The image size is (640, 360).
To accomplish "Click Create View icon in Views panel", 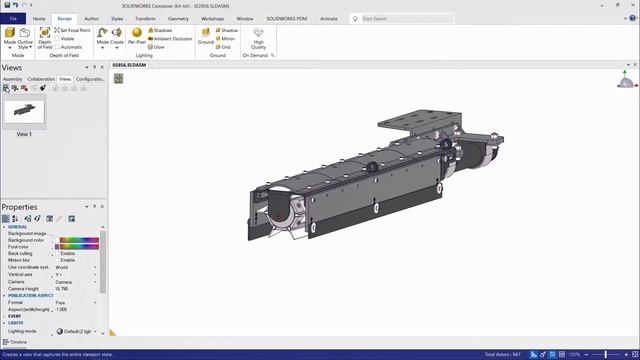I will pyautogui.click(x=6, y=88).
